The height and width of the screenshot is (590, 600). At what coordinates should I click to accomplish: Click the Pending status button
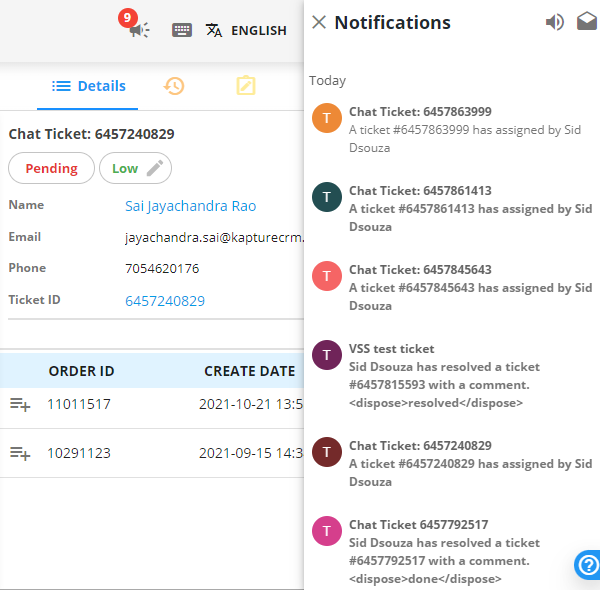point(51,168)
